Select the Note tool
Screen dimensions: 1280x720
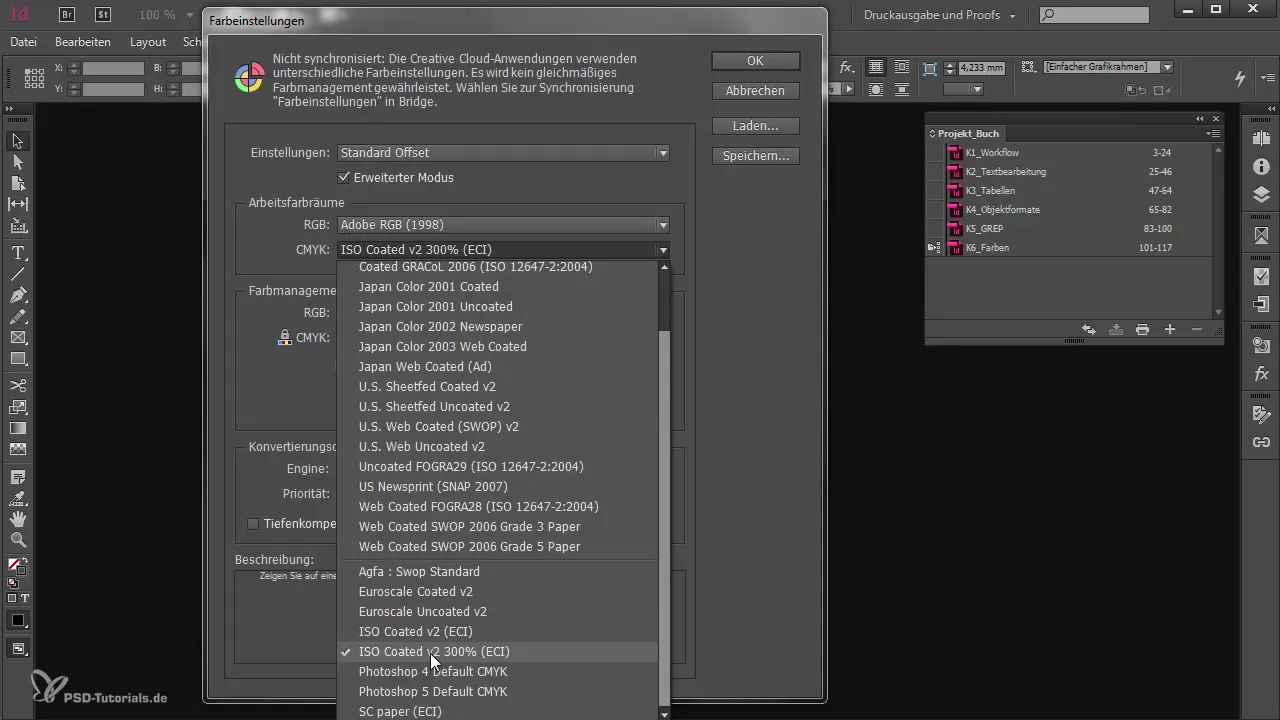click(18, 476)
